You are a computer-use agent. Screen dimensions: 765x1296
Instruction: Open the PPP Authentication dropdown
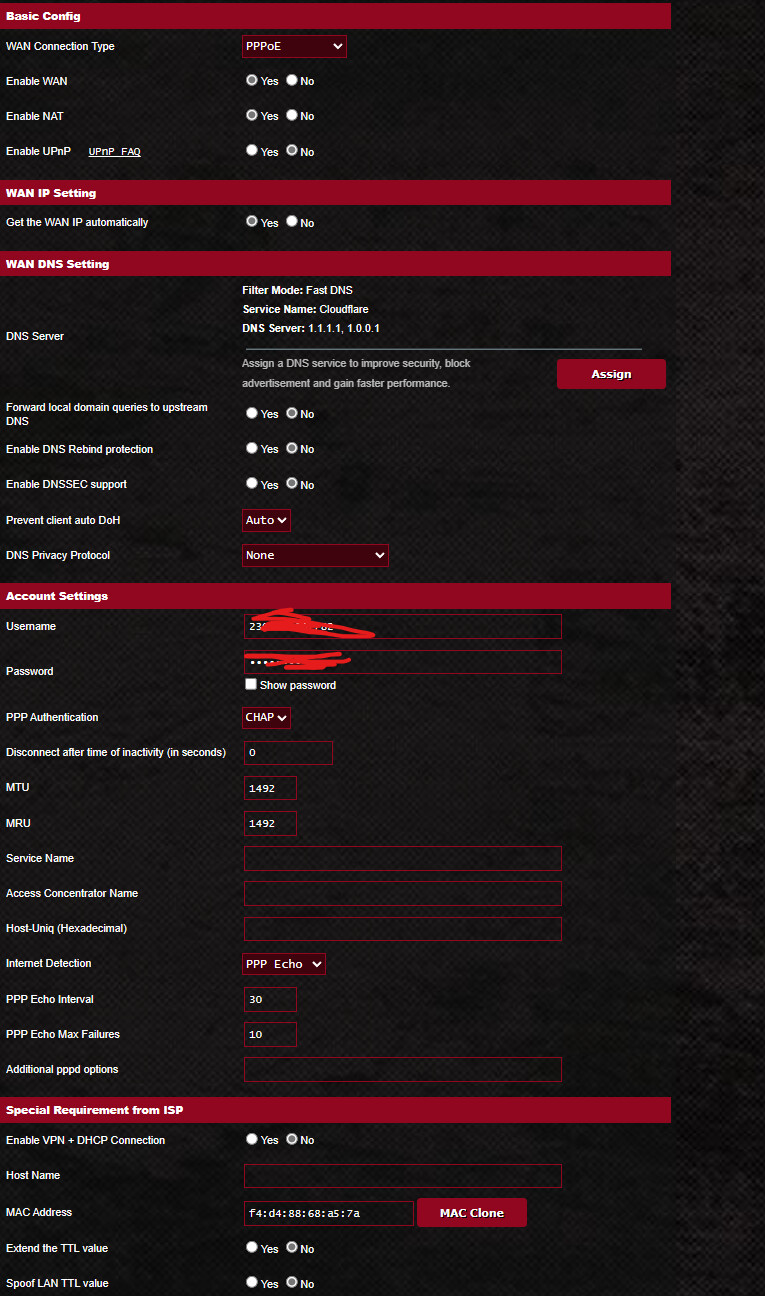pyautogui.click(x=267, y=717)
